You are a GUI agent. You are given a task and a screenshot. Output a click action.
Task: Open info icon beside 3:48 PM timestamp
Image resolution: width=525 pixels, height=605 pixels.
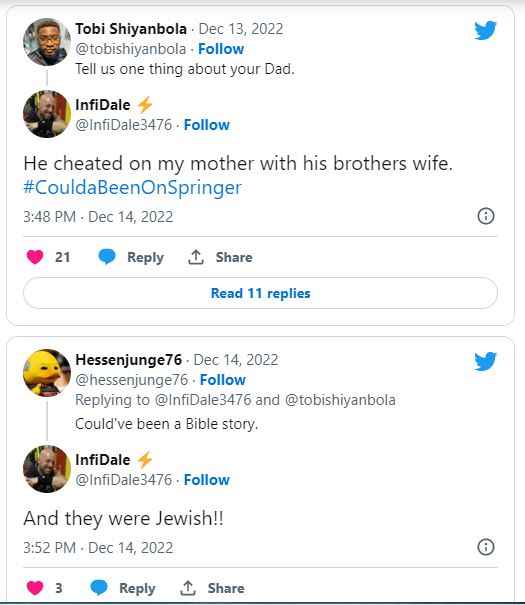pos(486,216)
